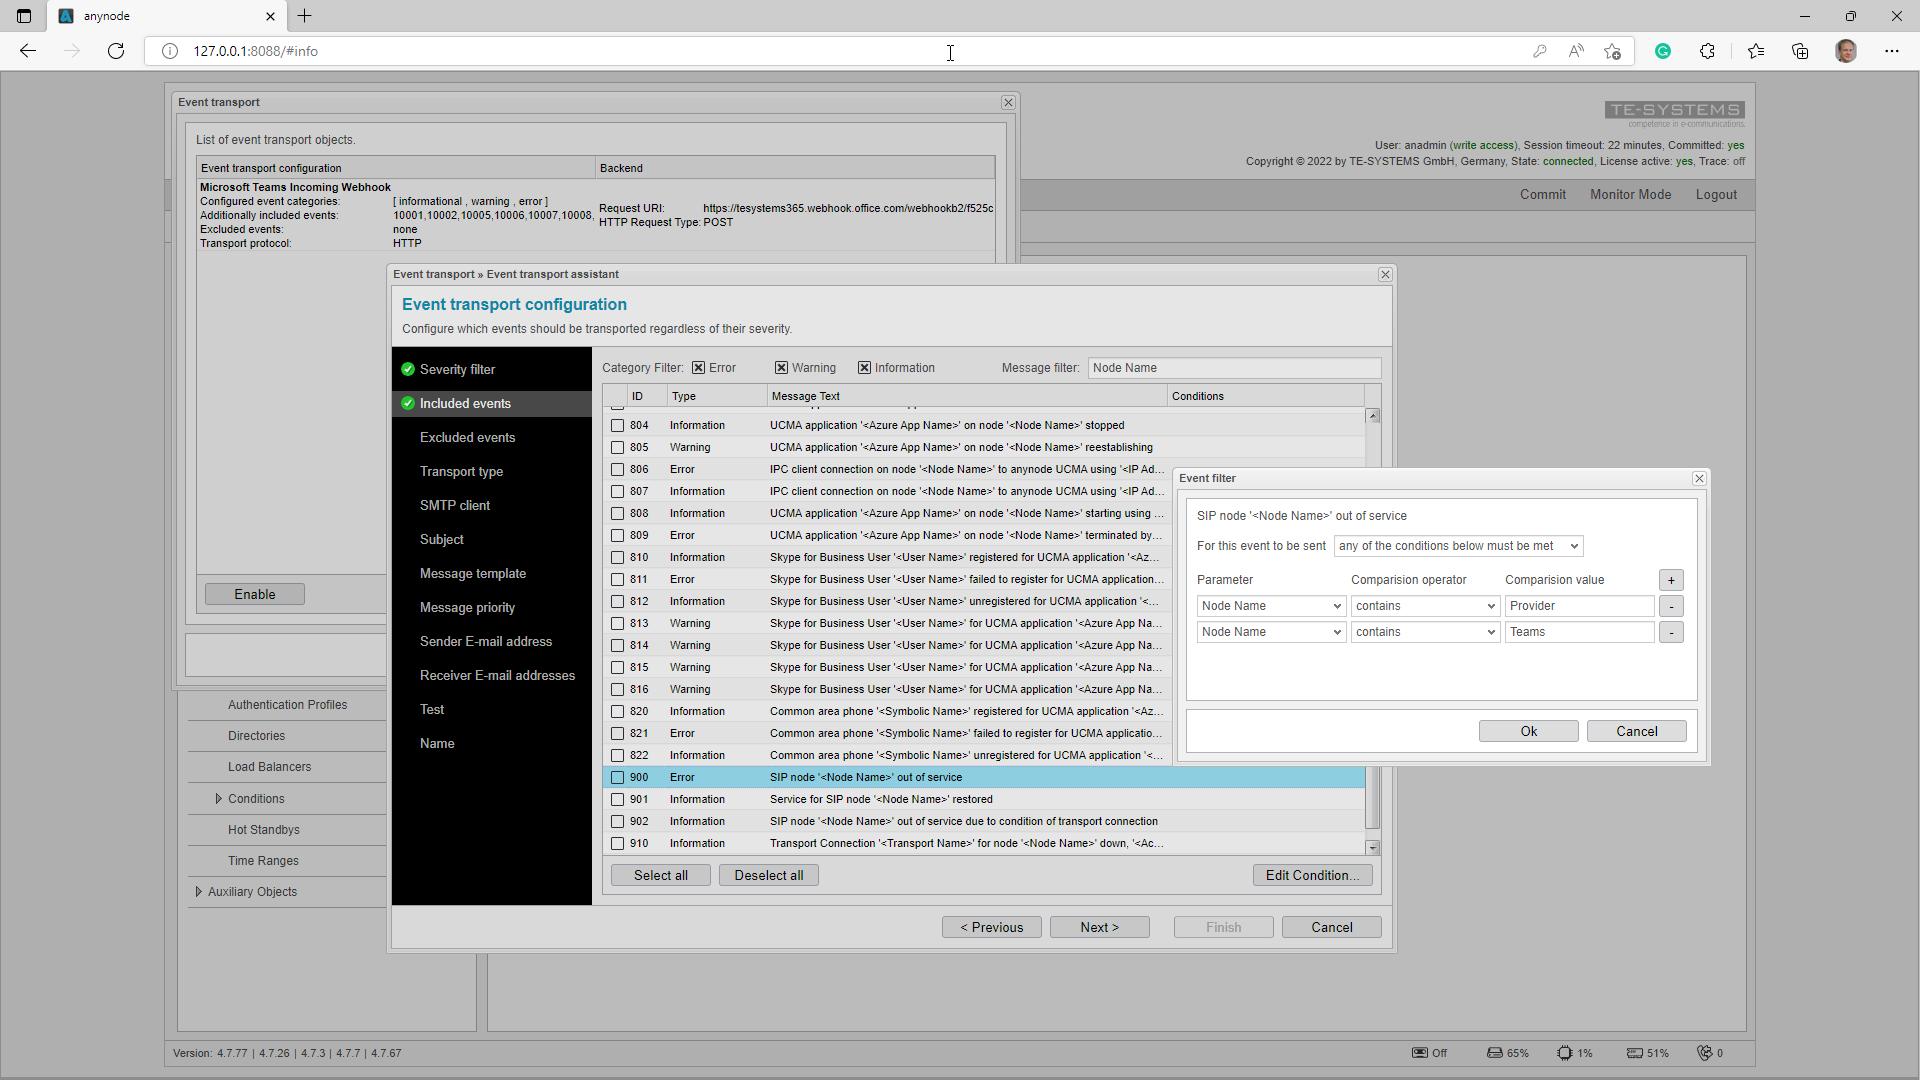Viewport: 1920px width, 1080px height.
Task: Open the browser Collections icon
Action: pos(1800,51)
